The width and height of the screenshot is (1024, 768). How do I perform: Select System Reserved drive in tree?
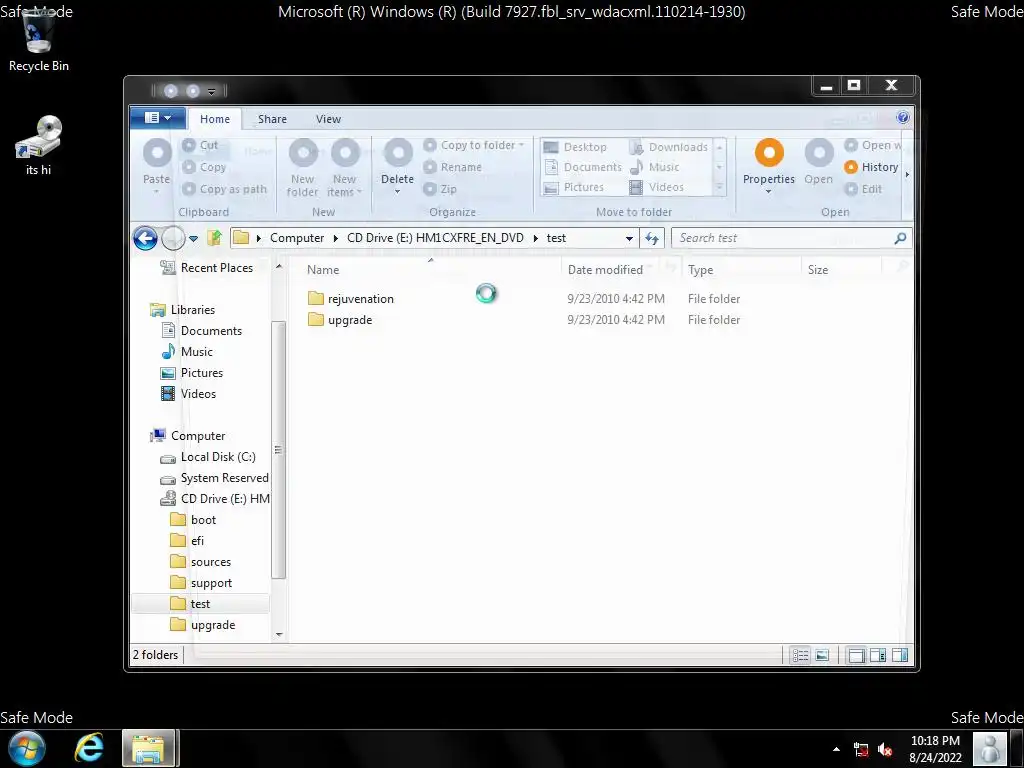pos(214,478)
